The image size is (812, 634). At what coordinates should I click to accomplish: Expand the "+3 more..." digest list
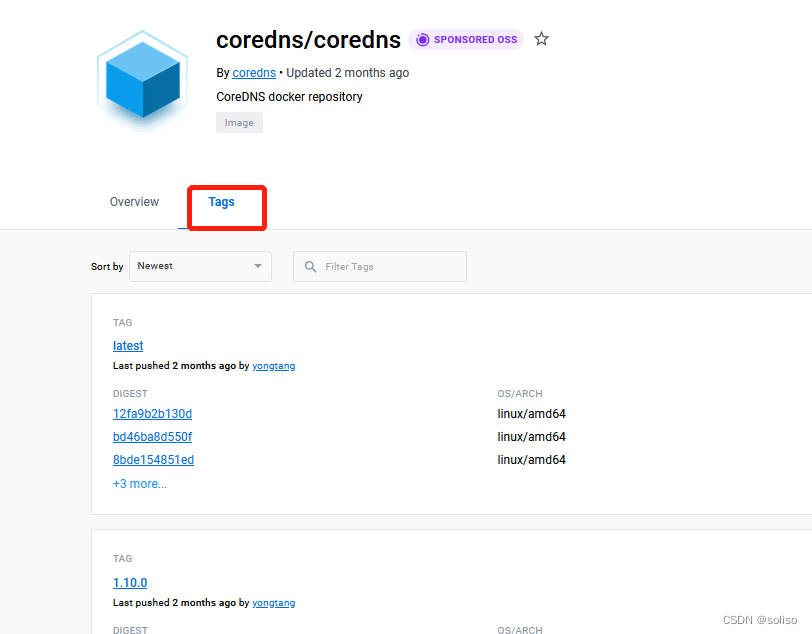point(139,483)
